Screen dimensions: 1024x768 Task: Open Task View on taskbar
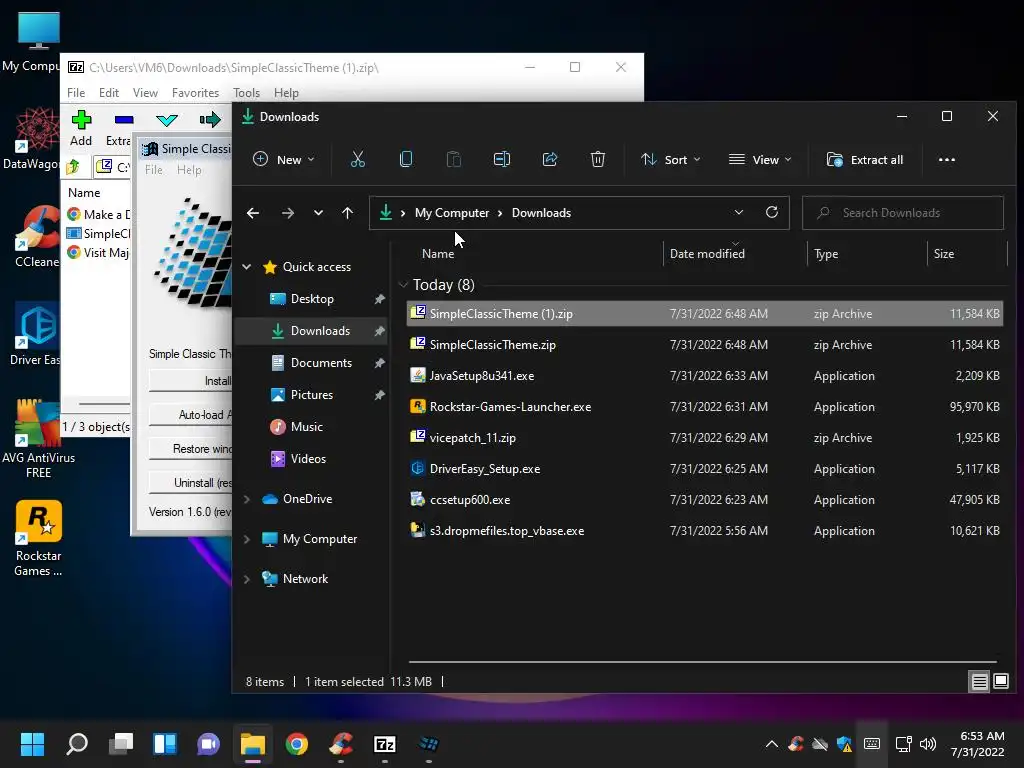click(x=121, y=744)
